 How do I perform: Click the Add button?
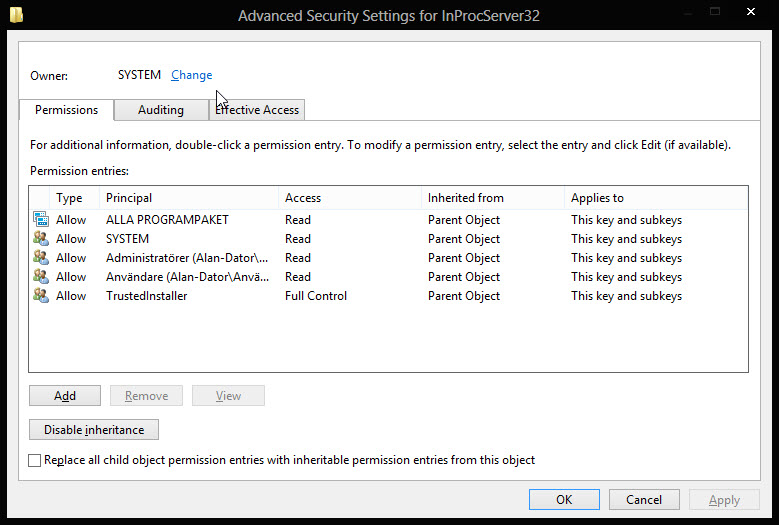click(65, 396)
